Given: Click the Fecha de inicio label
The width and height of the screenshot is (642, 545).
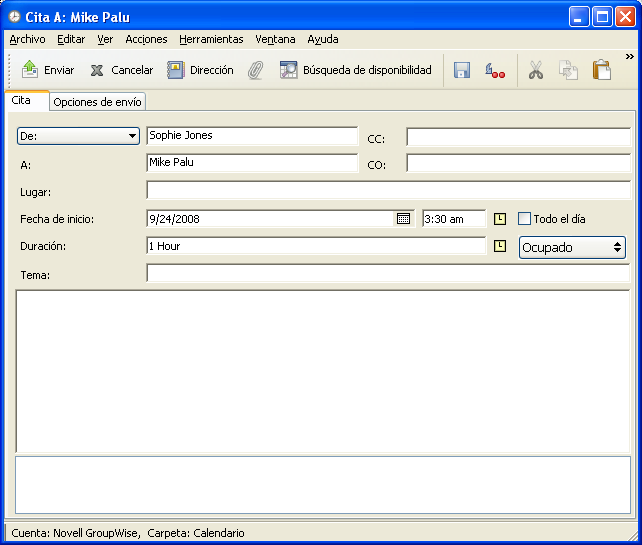Looking at the screenshot, I should (57, 219).
